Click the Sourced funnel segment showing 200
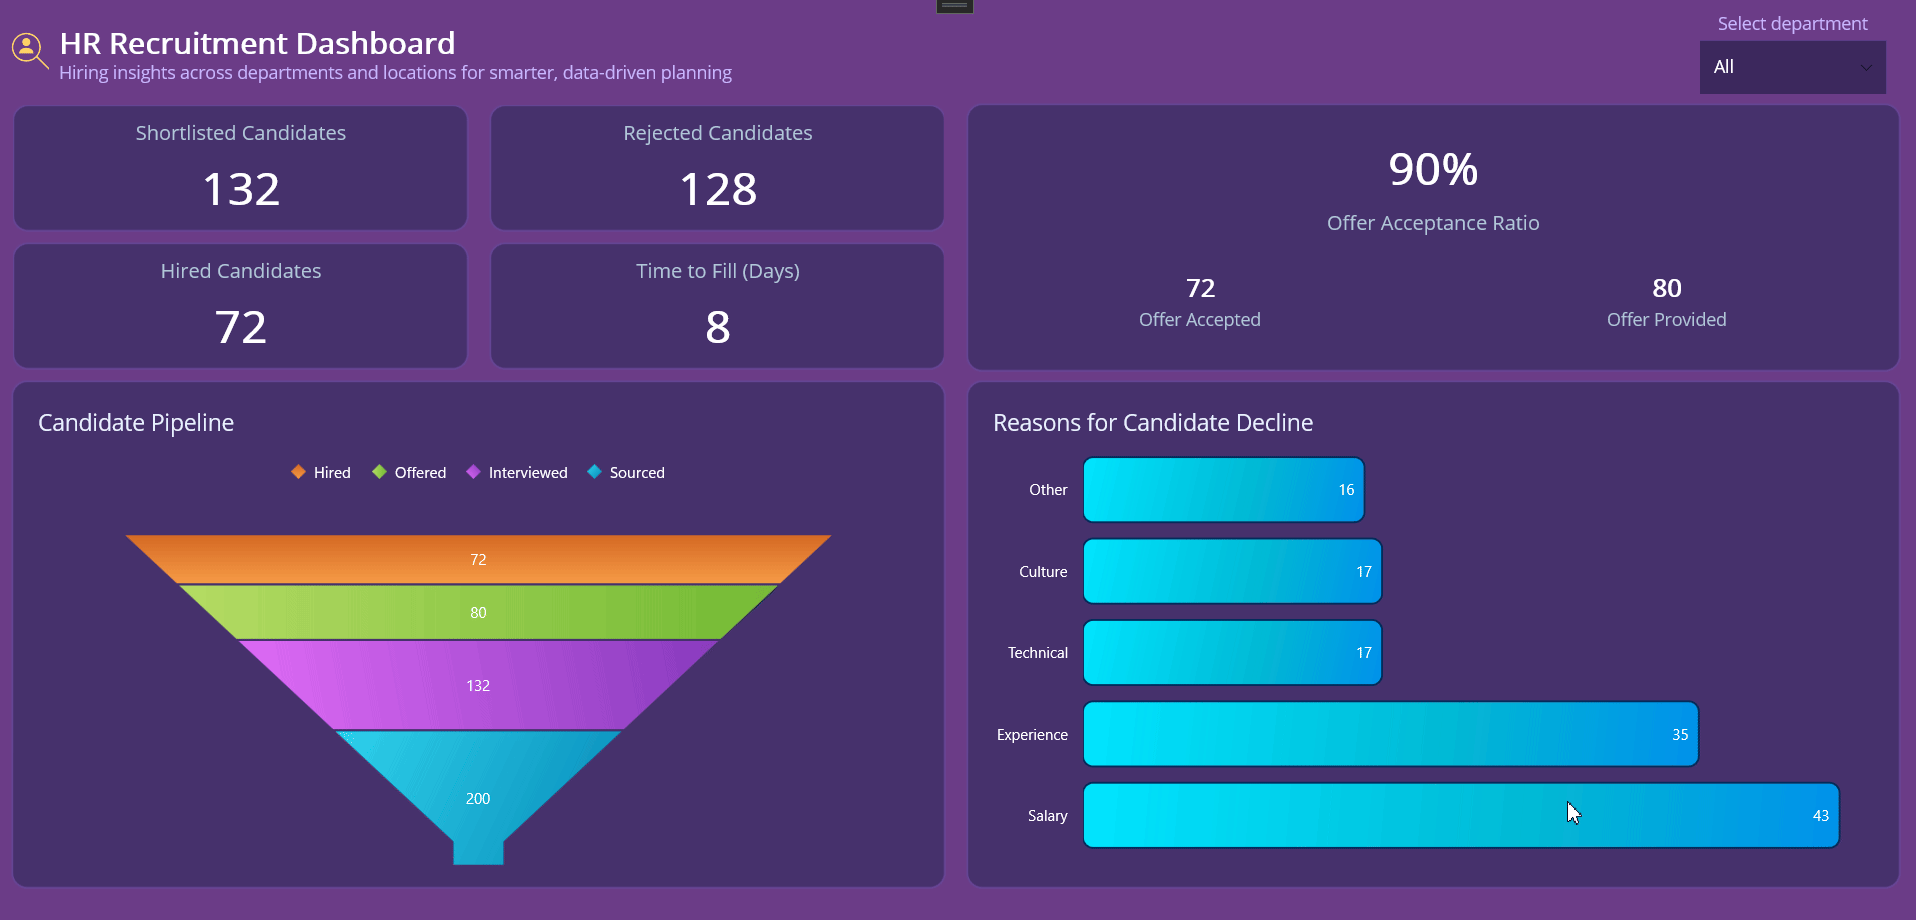Screen dimensions: 1916x920 (478, 798)
